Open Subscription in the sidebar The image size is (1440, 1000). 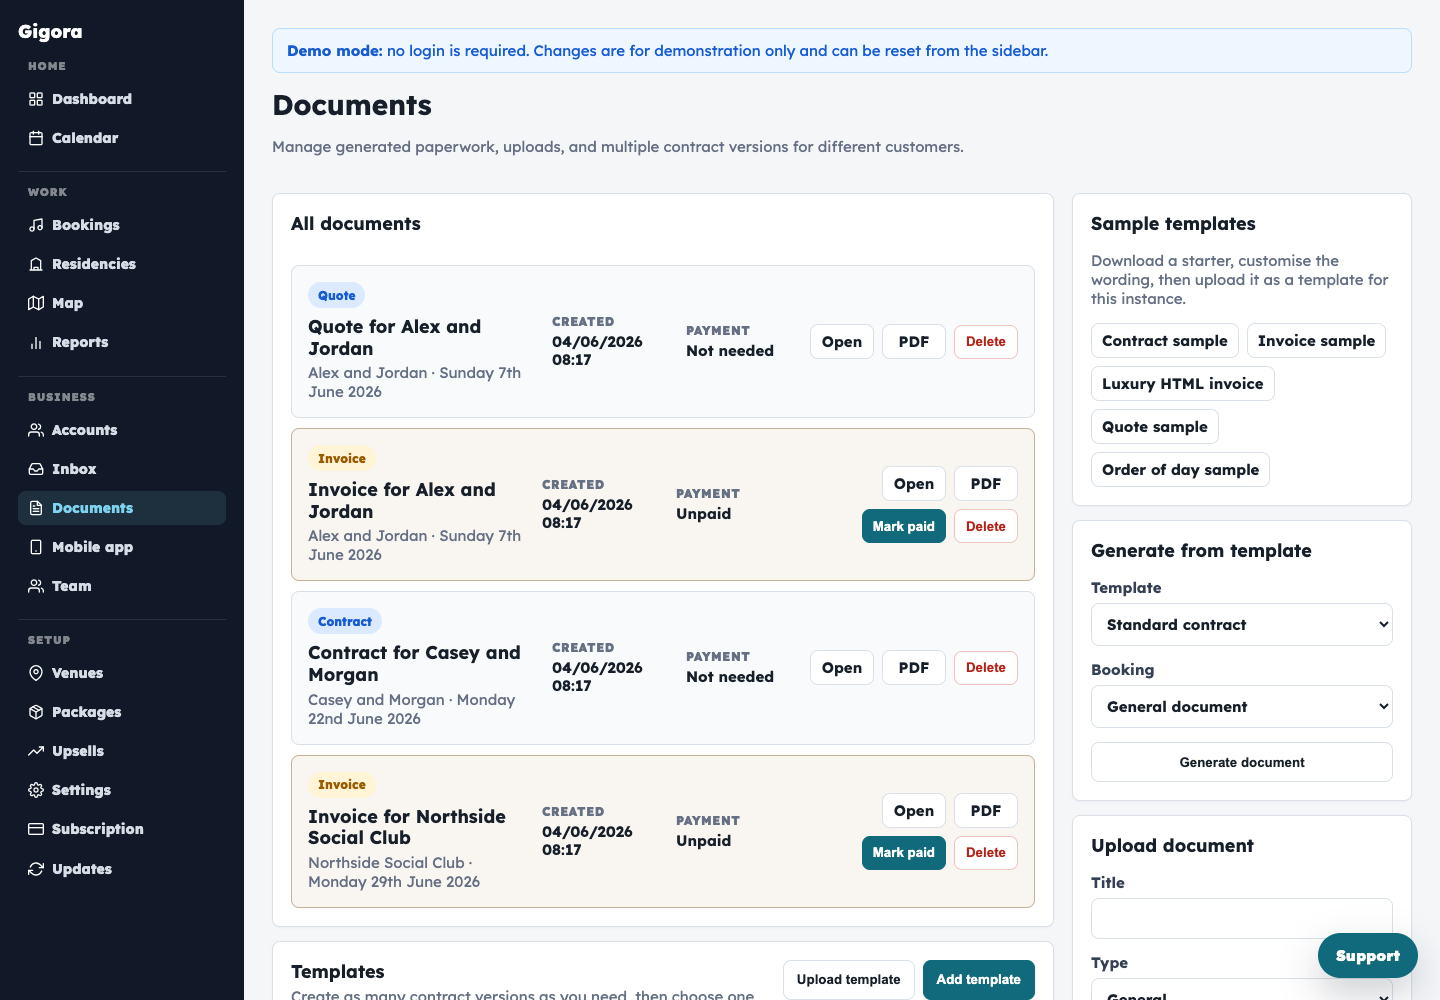pos(122,829)
